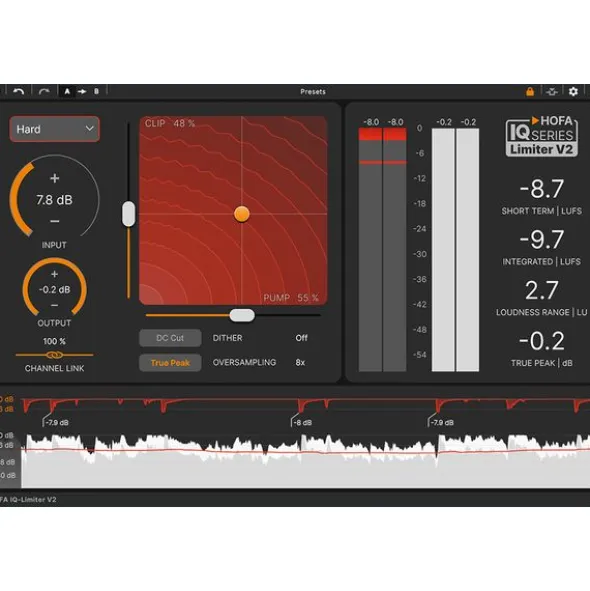Open the settings gear icon
Screen dimensions: 590x591
point(573,91)
